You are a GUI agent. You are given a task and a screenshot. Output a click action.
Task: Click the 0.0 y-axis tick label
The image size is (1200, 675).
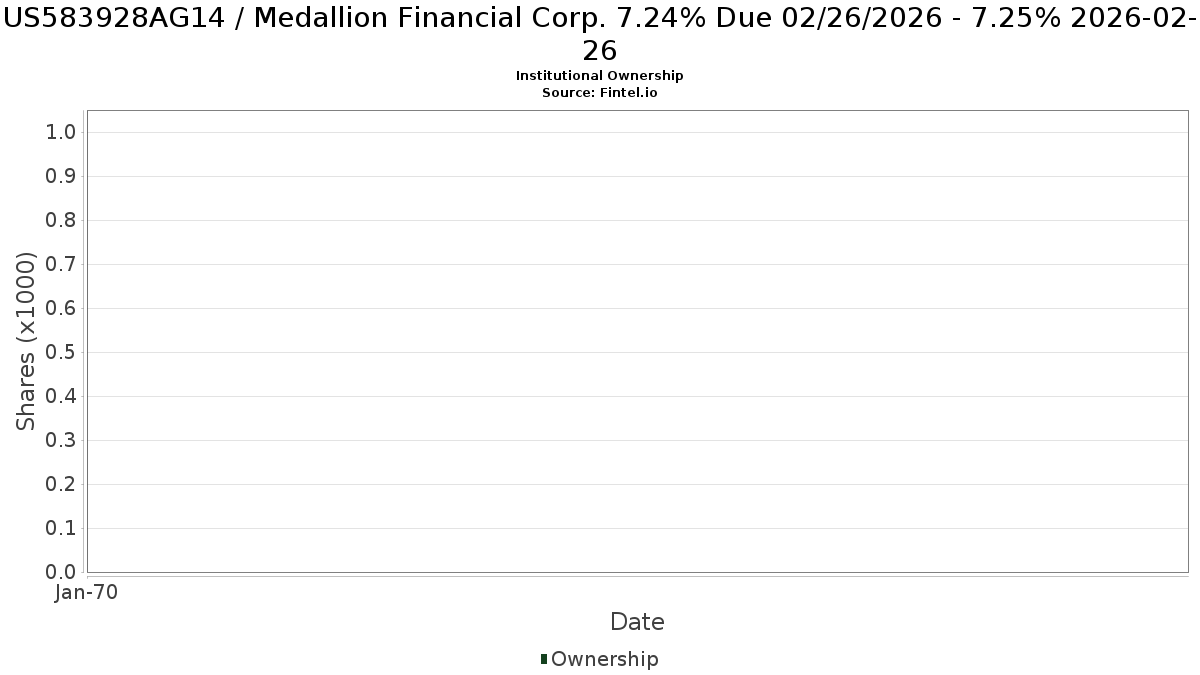[62, 572]
